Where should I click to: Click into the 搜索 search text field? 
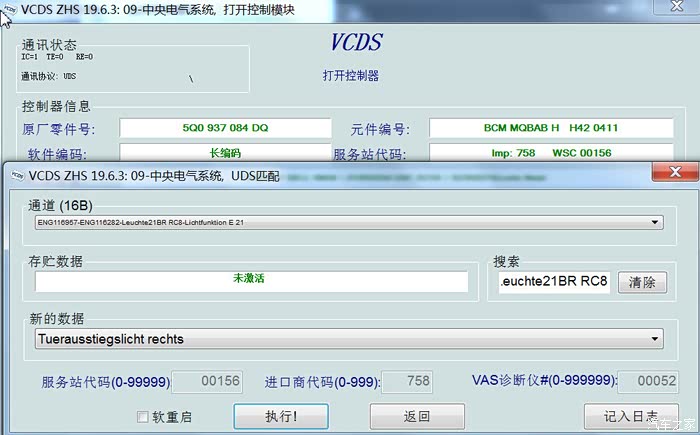pos(553,282)
